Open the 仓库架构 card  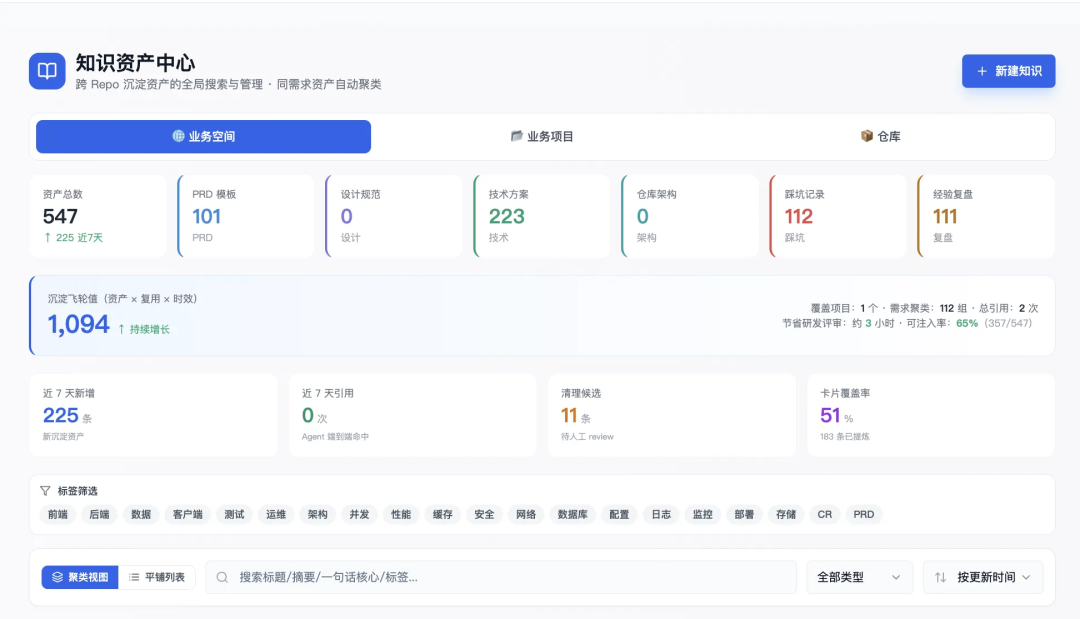690,216
